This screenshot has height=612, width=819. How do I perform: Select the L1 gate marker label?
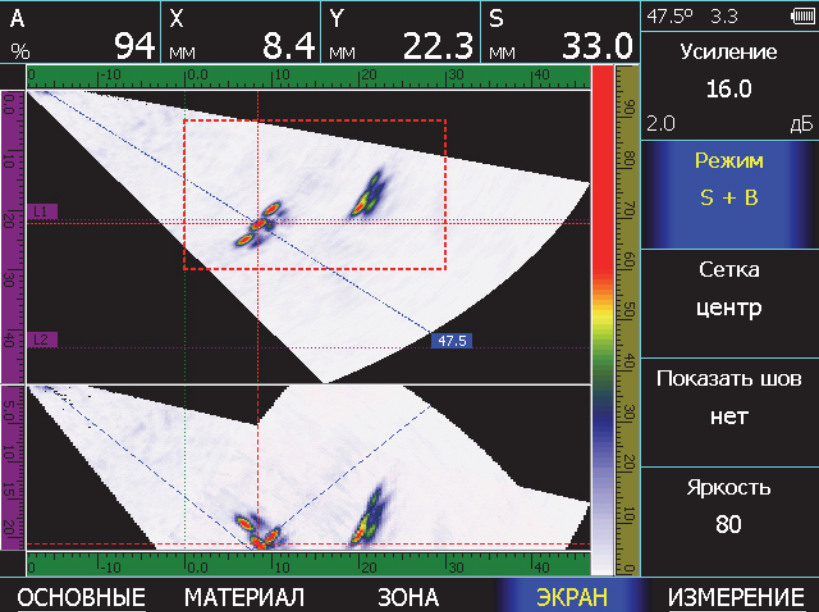(x=43, y=211)
